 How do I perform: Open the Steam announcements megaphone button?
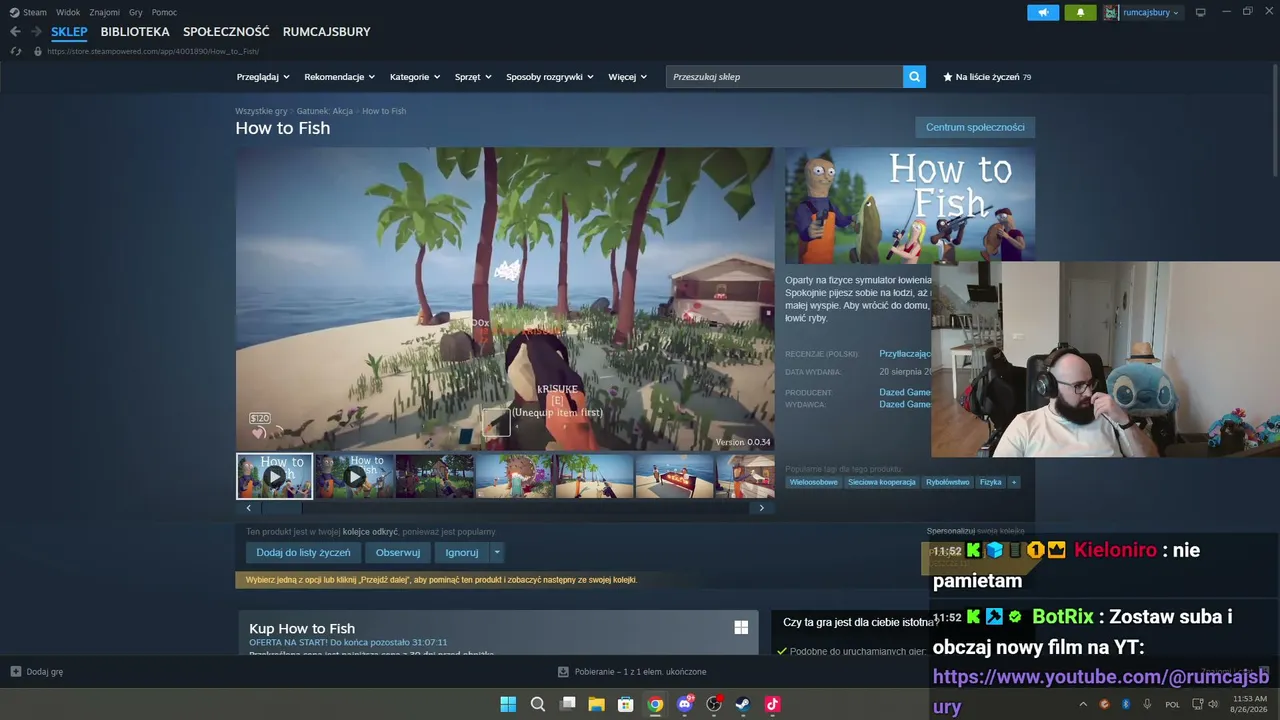(1043, 12)
